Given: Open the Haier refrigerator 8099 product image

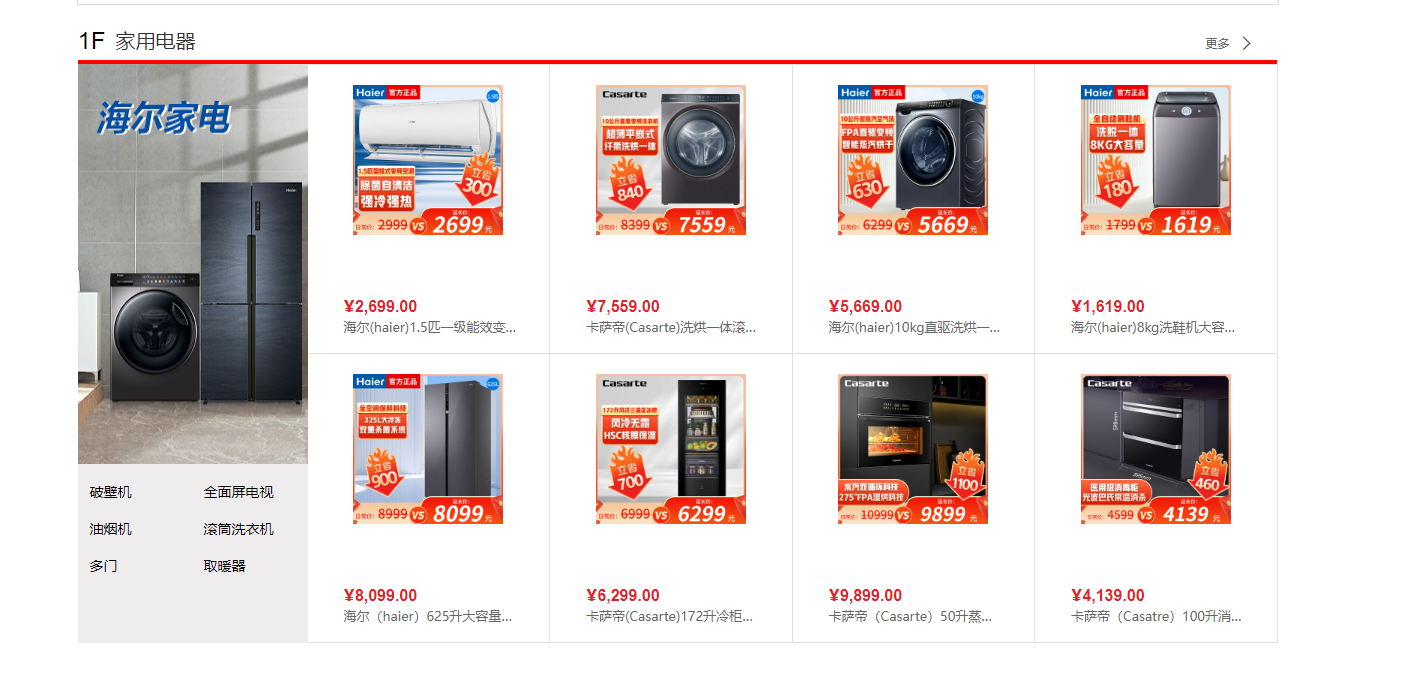Looking at the screenshot, I should (x=428, y=449).
